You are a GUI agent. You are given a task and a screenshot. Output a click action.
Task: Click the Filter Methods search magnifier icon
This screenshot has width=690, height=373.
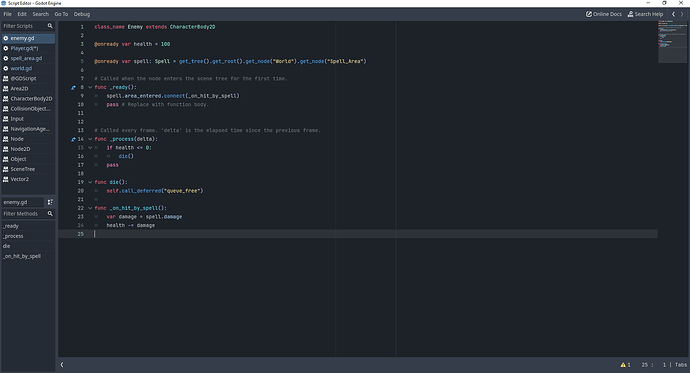click(x=50, y=214)
